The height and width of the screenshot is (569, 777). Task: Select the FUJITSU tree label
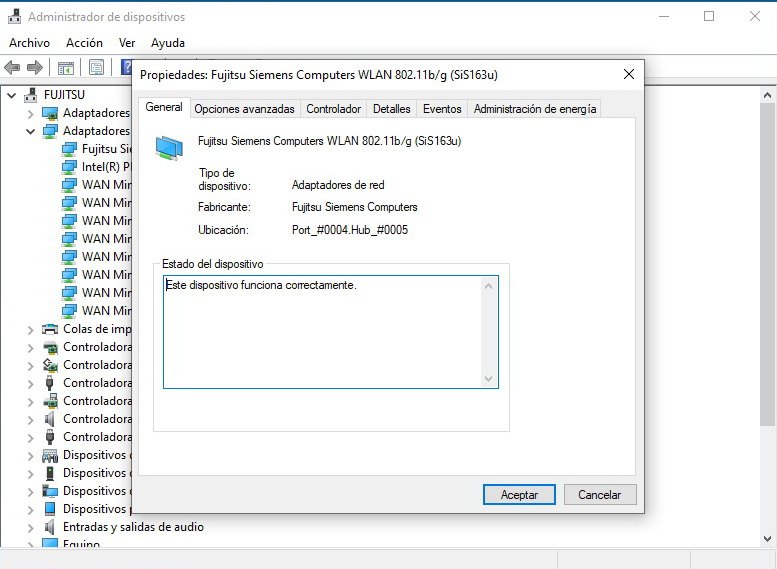64,94
